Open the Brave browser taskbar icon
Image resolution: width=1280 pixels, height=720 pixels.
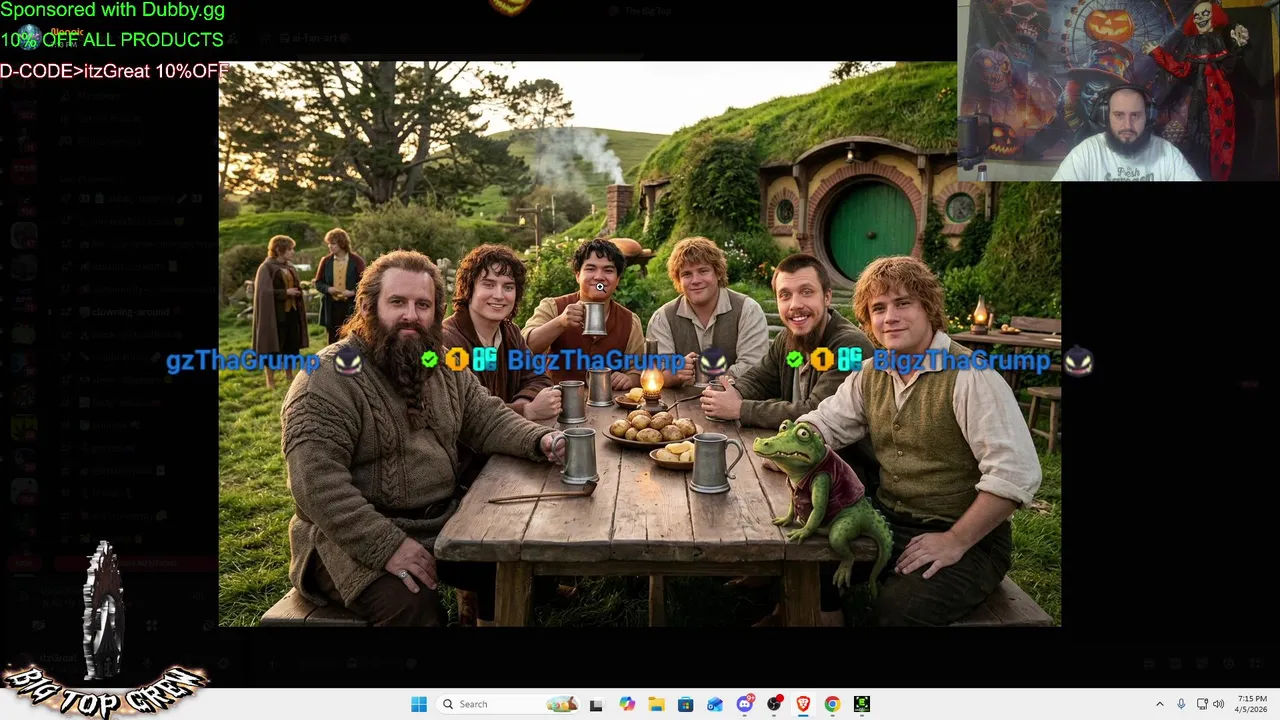(x=803, y=704)
